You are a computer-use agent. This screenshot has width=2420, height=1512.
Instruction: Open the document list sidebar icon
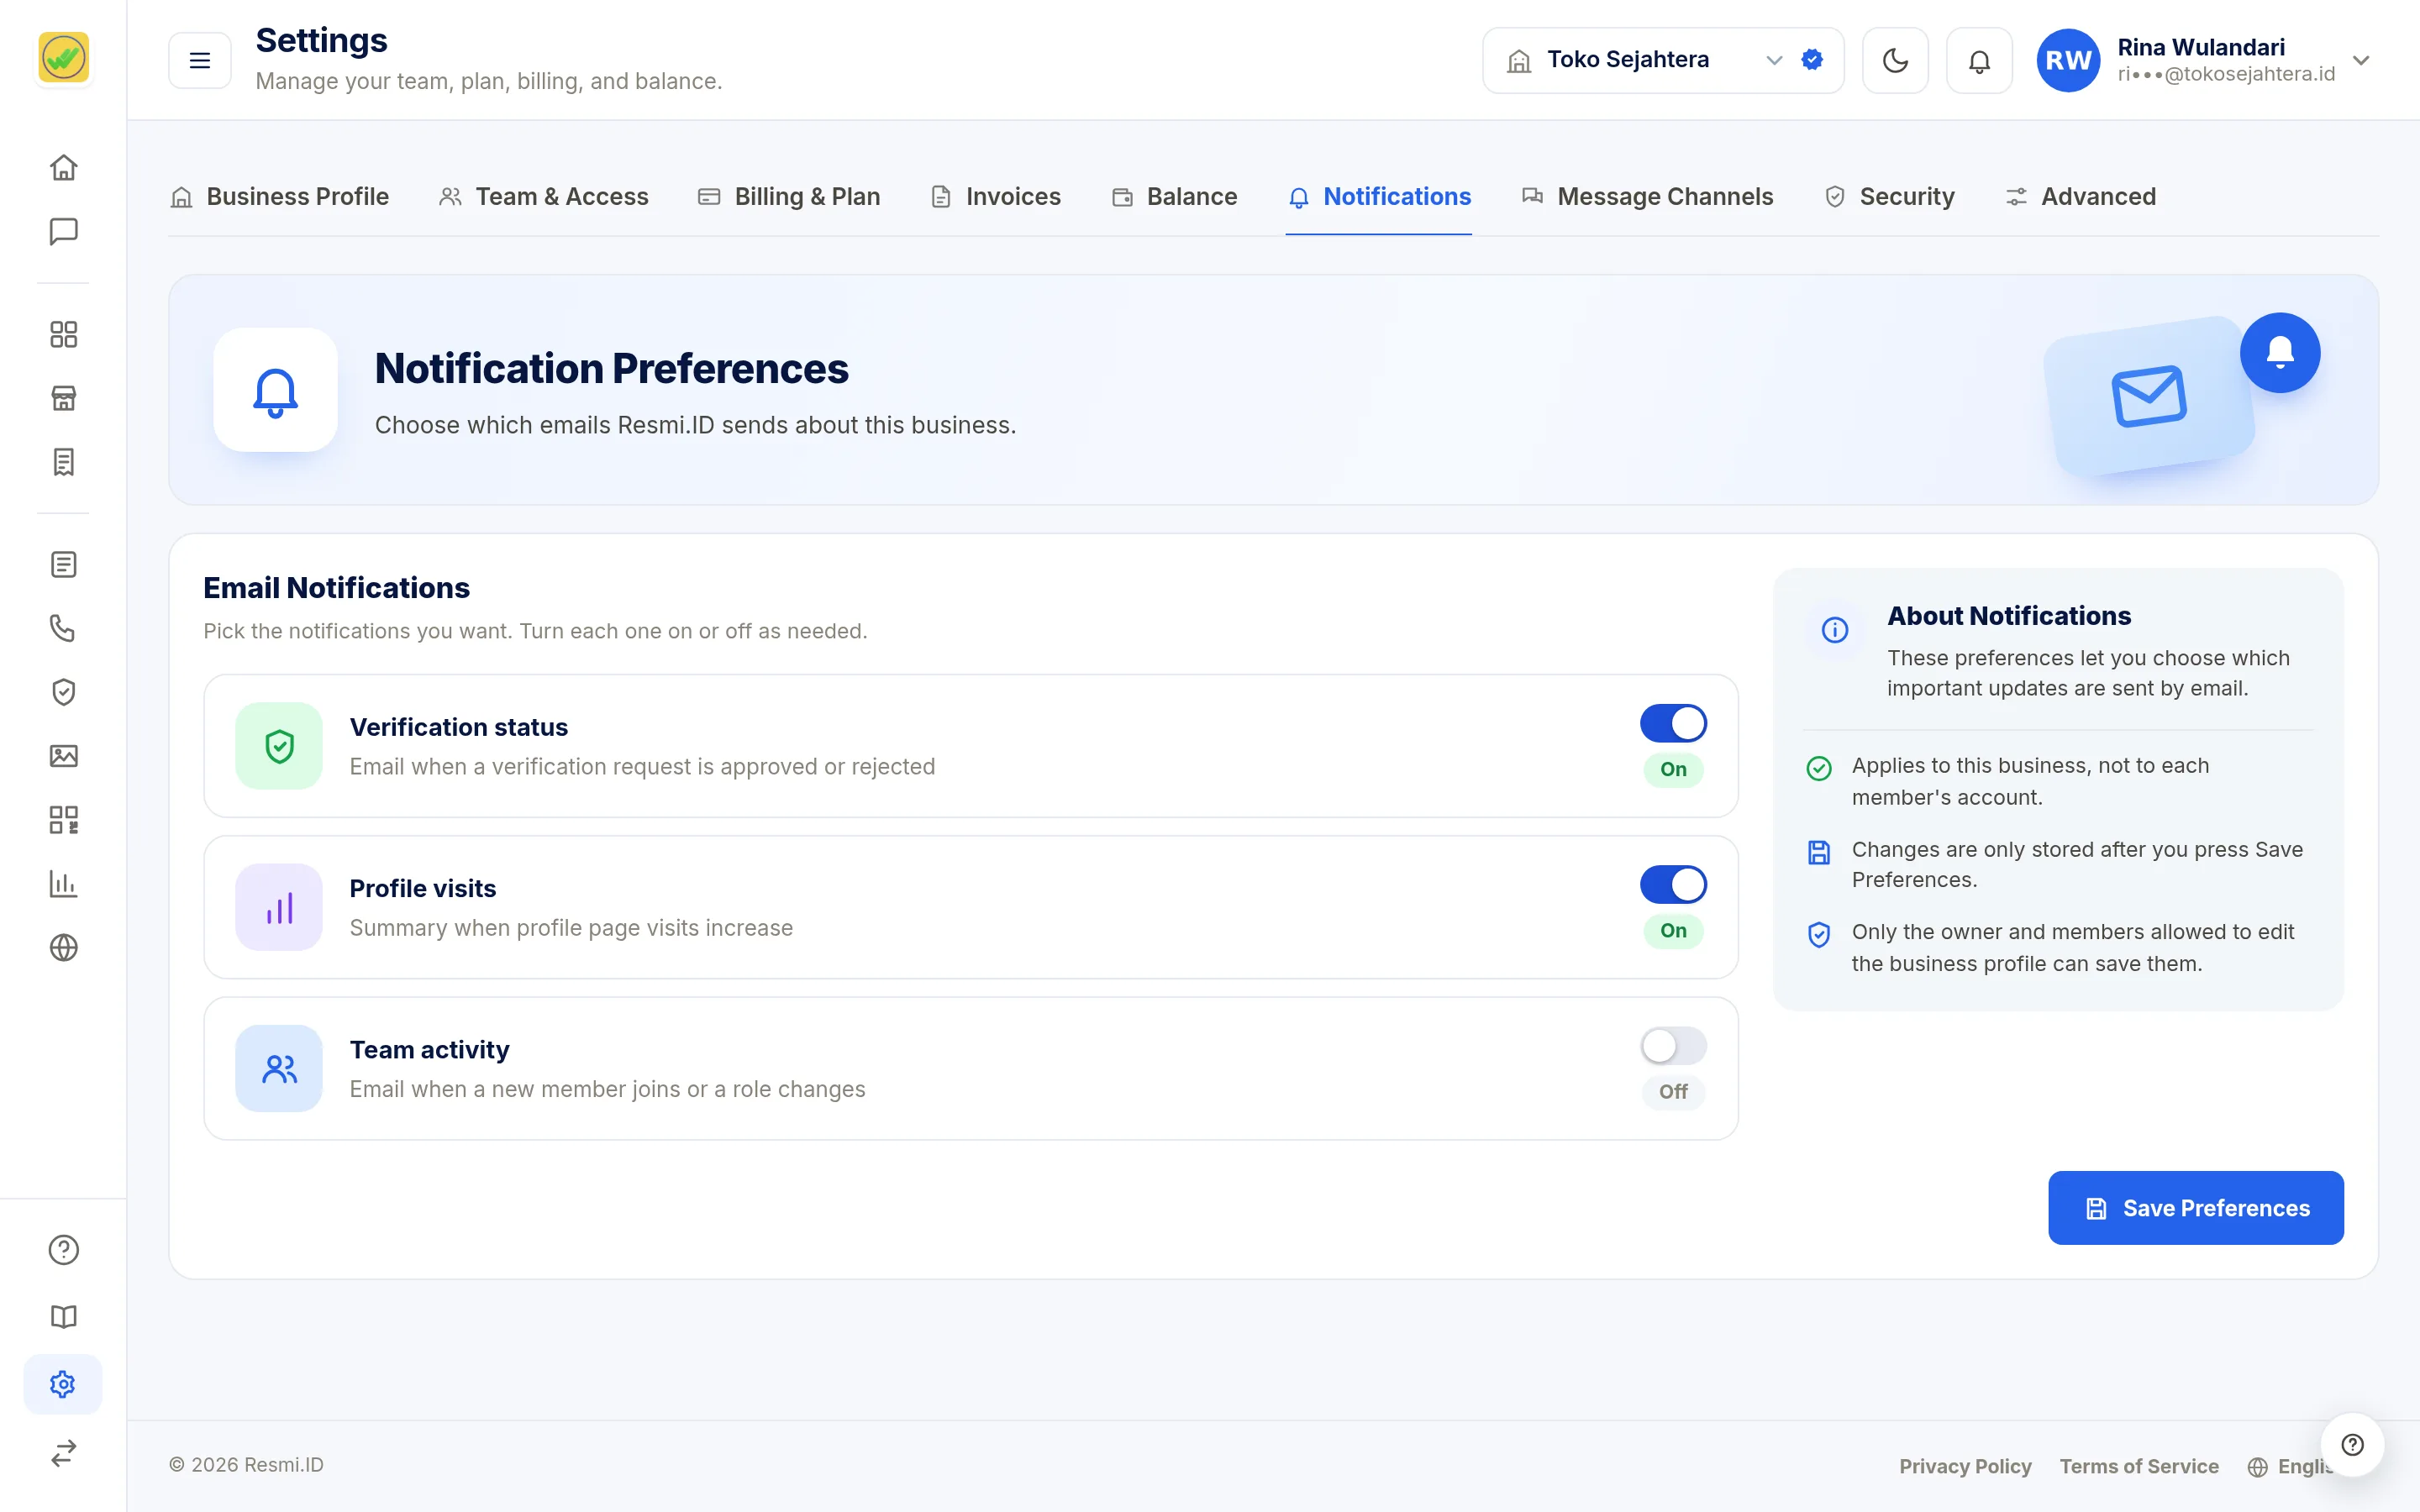[x=63, y=564]
